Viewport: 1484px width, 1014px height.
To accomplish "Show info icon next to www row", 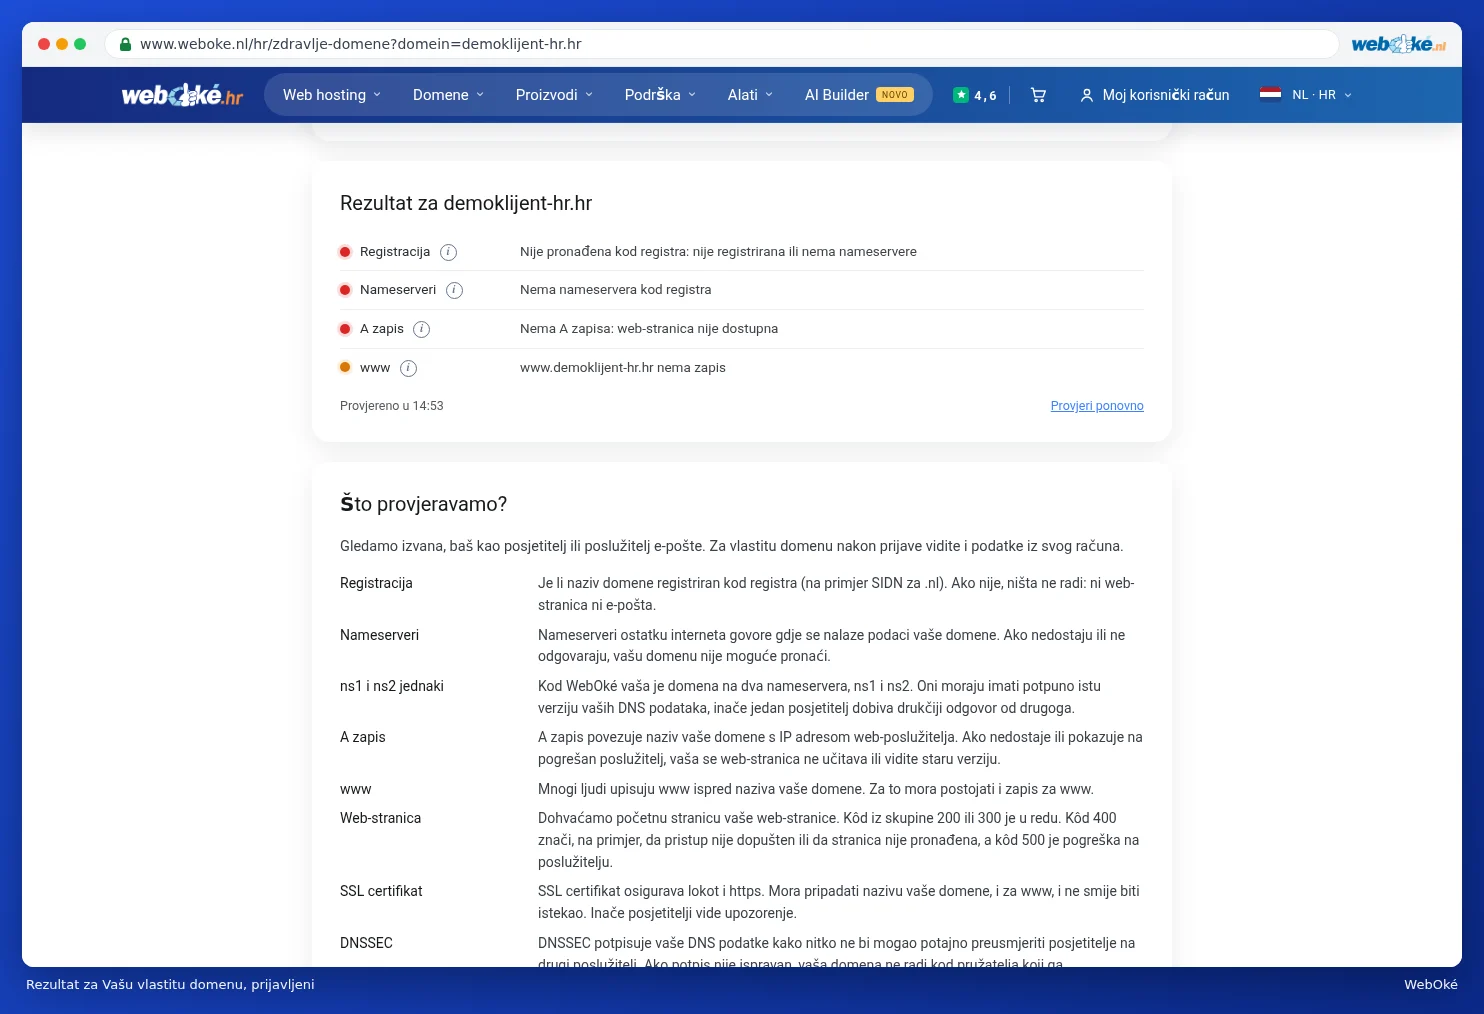I will (x=408, y=368).
